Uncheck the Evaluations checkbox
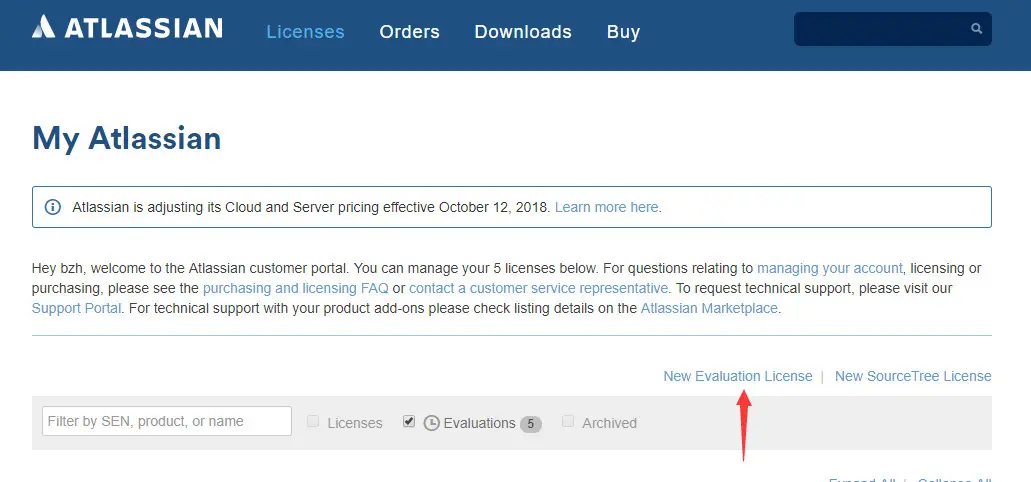The width and height of the screenshot is (1031, 482). (409, 422)
